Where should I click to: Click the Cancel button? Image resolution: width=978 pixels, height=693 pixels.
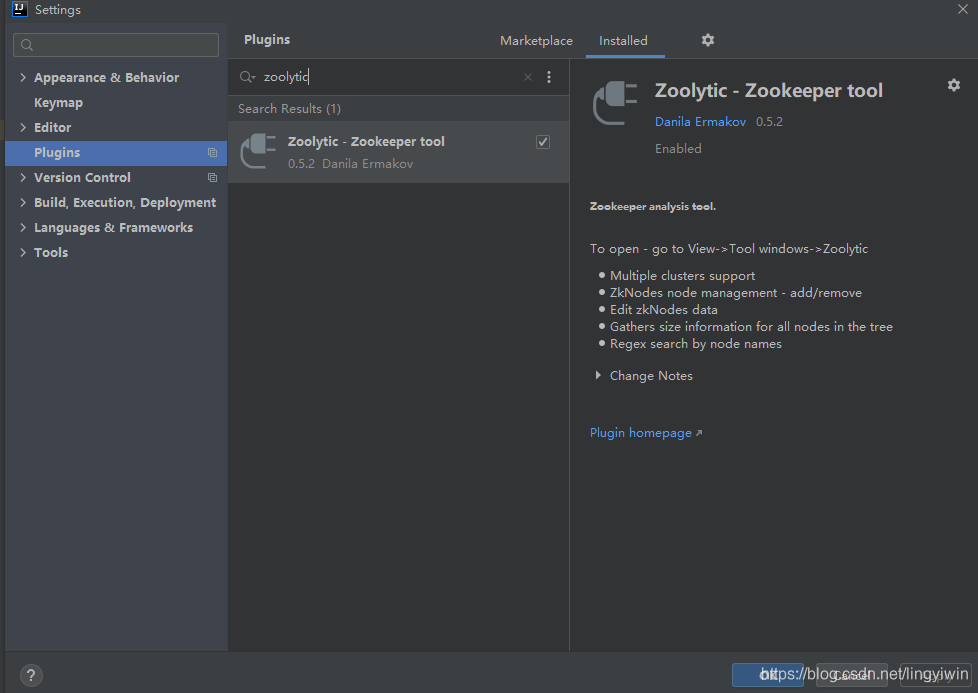click(851, 675)
